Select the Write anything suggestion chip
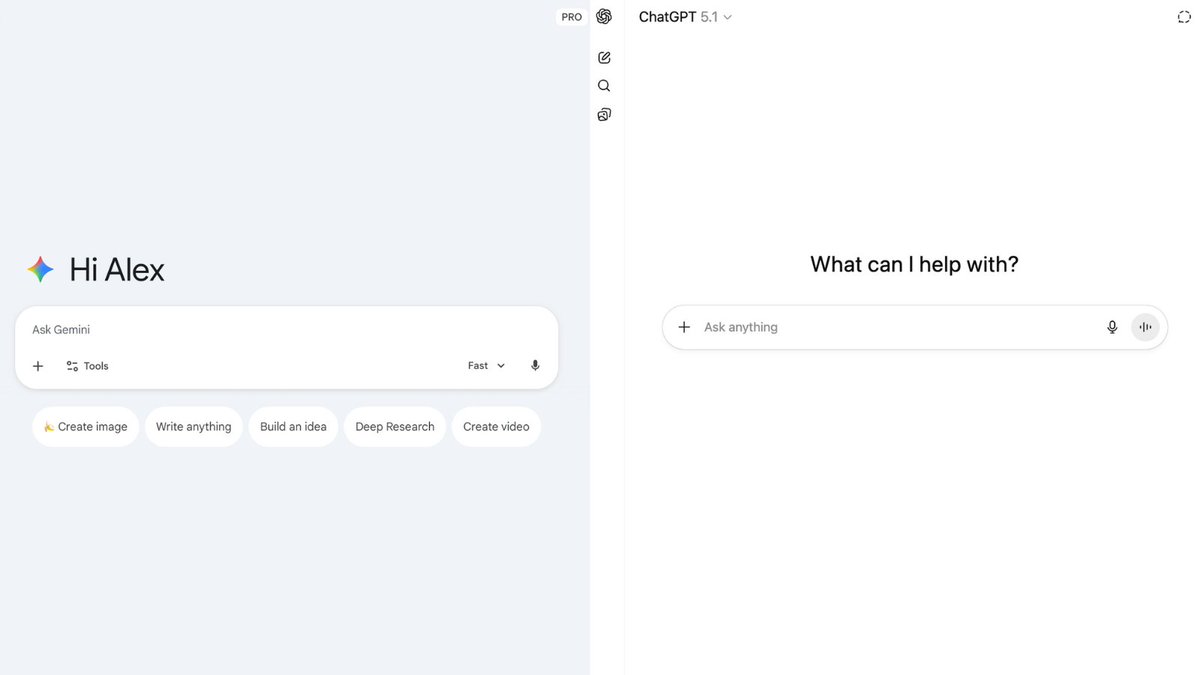 click(194, 427)
